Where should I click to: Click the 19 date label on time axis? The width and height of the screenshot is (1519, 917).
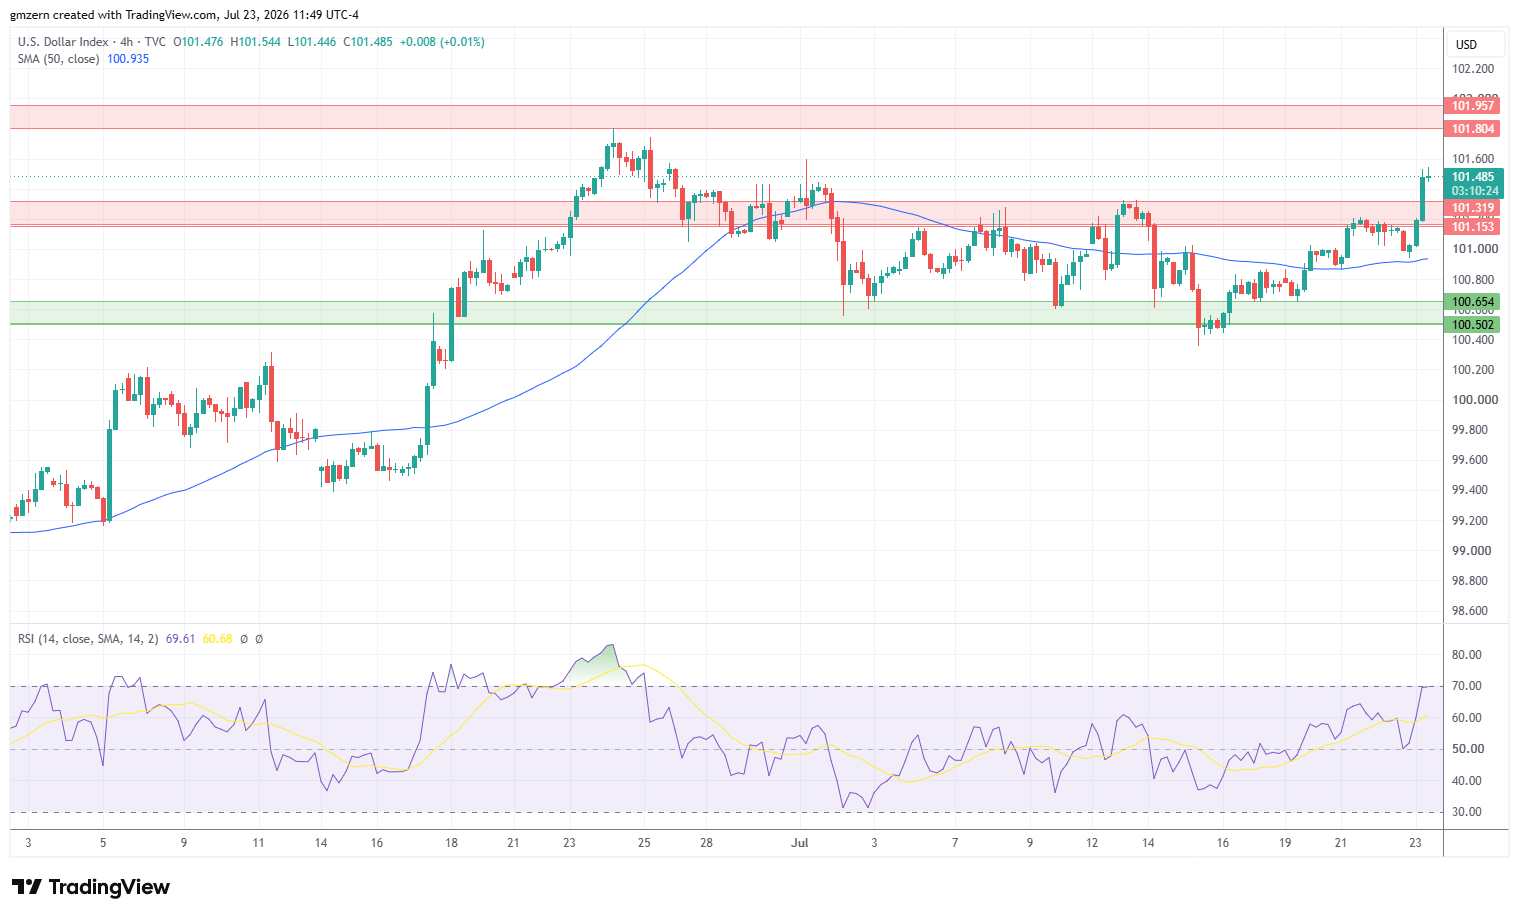click(x=1285, y=843)
